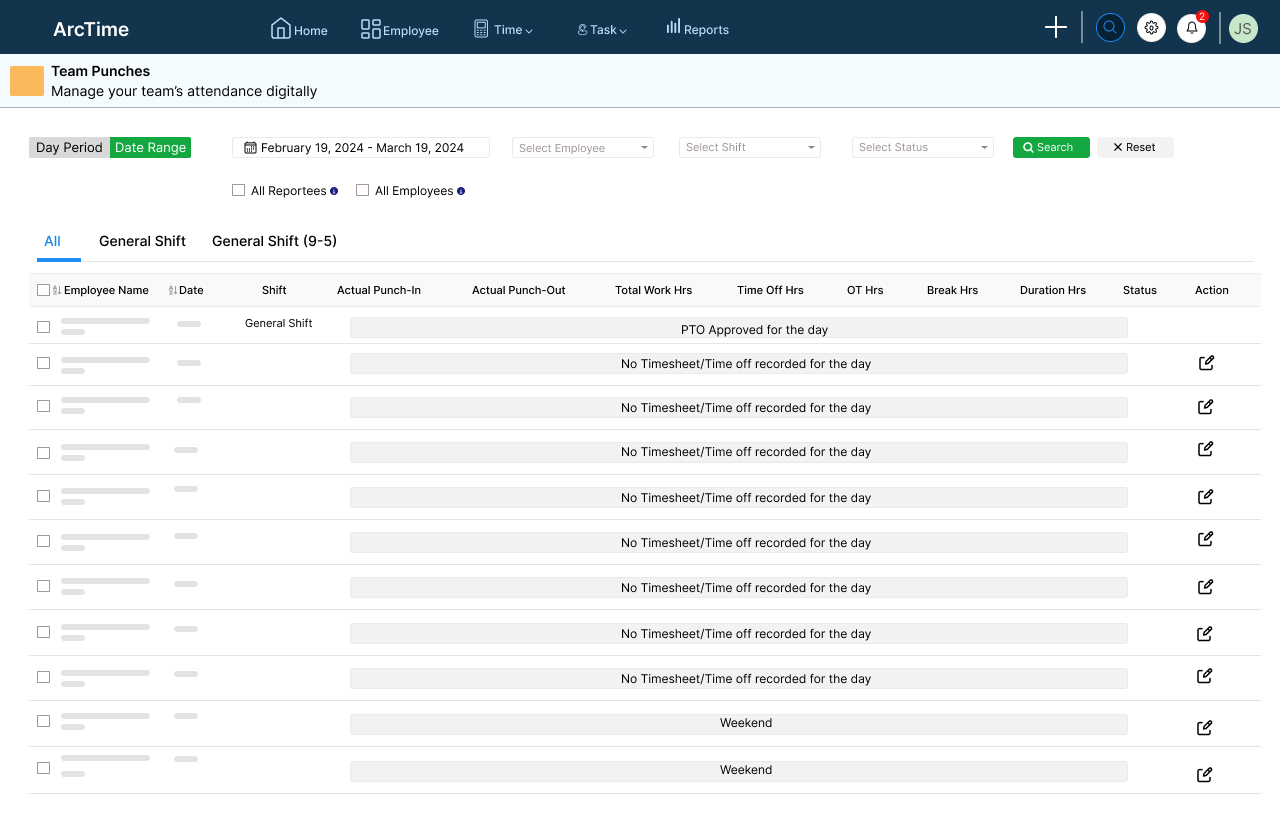
Task: Enable the All Reportees checkbox
Action: click(x=238, y=190)
